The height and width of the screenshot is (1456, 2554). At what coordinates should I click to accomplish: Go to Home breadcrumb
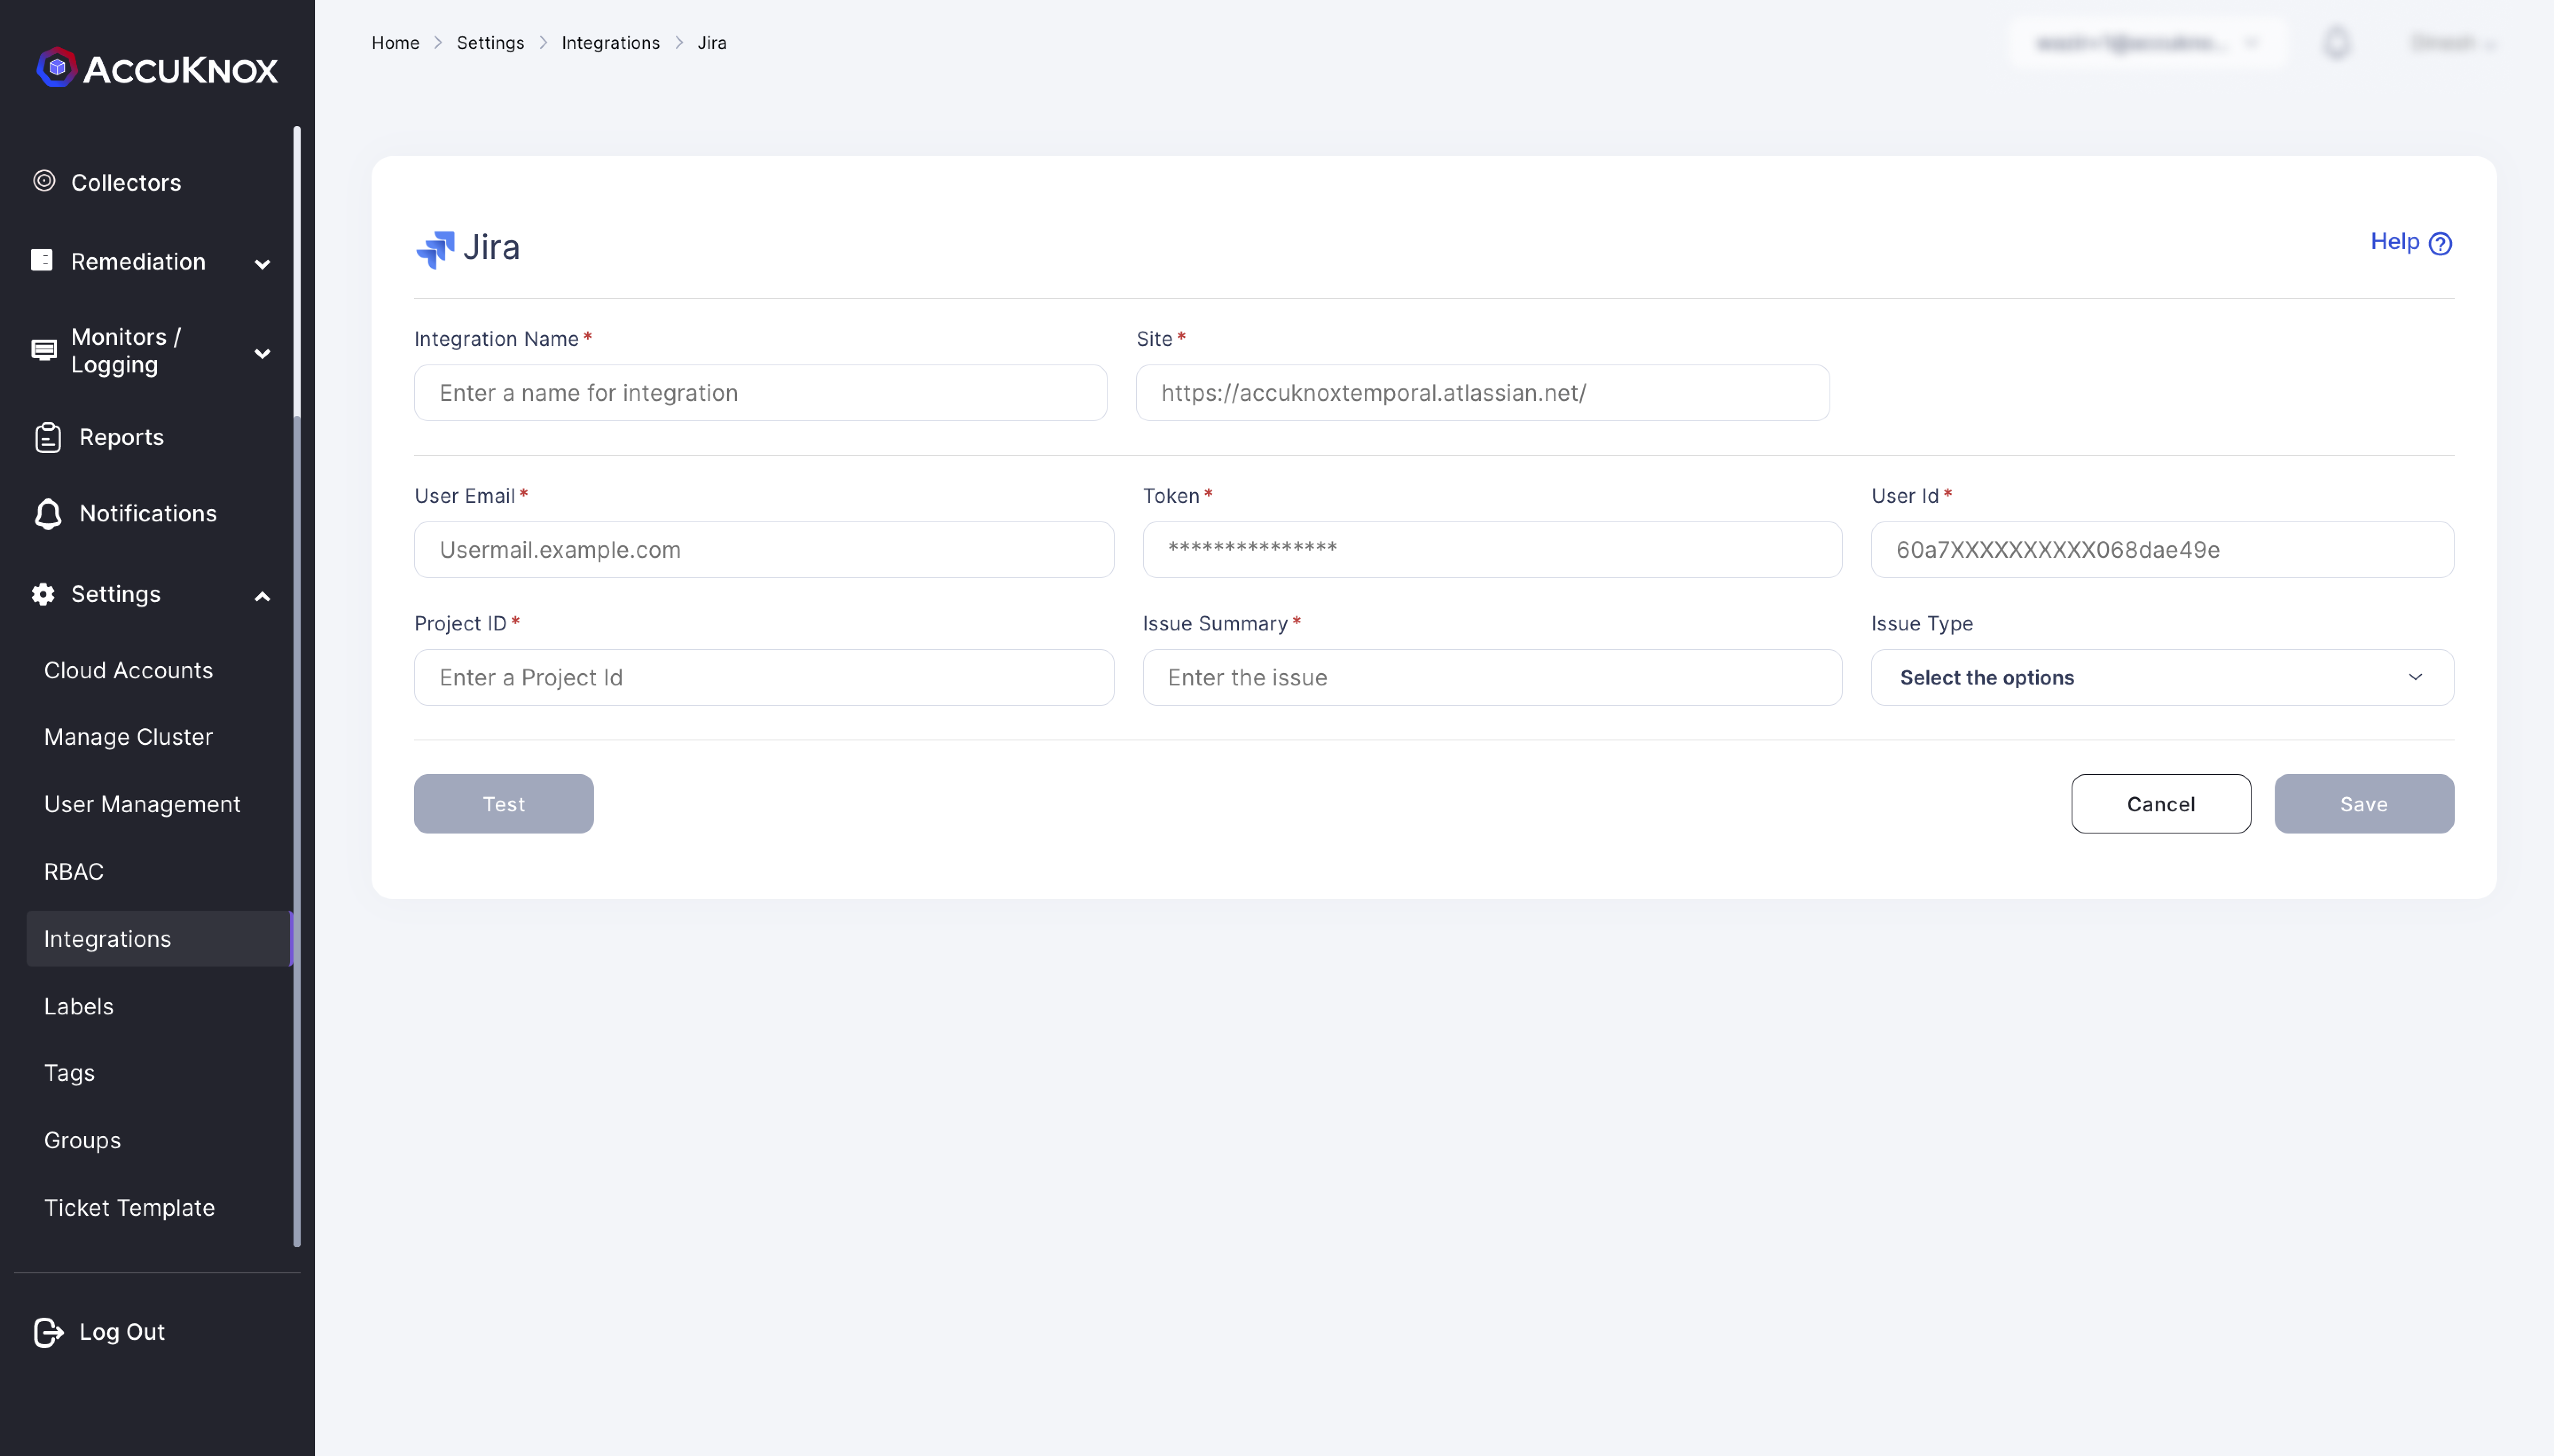[x=395, y=42]
